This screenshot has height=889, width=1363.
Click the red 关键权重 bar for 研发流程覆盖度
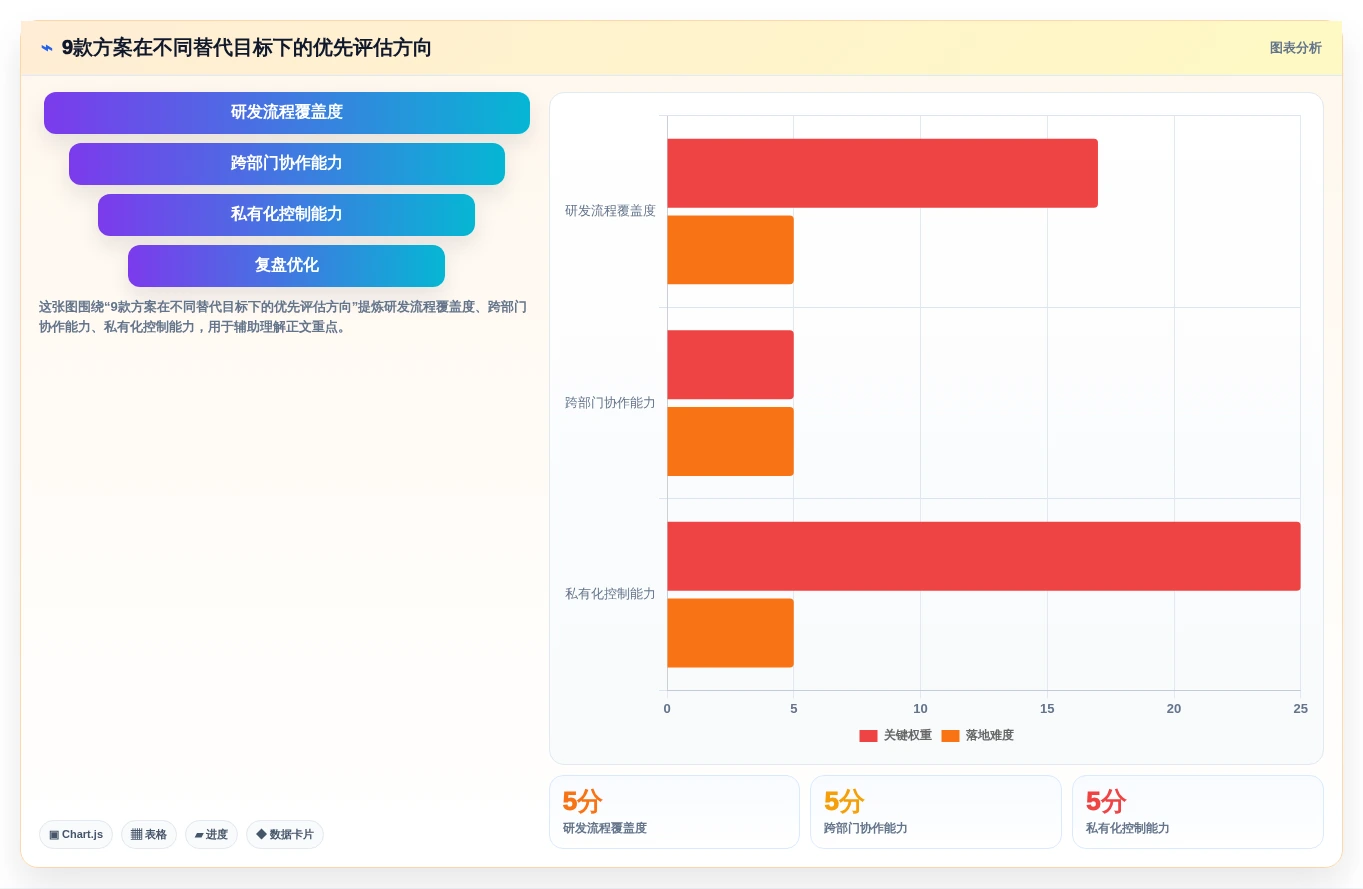882,173
